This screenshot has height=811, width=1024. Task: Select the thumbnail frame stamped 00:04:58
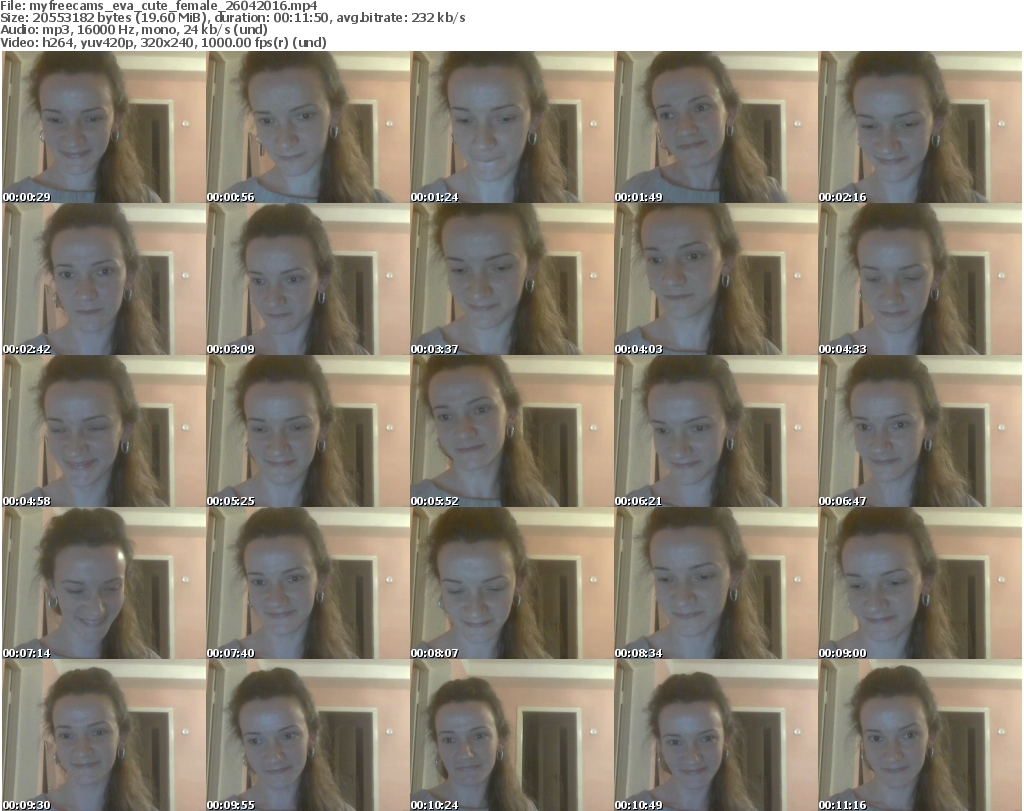(x=104, y=431)
